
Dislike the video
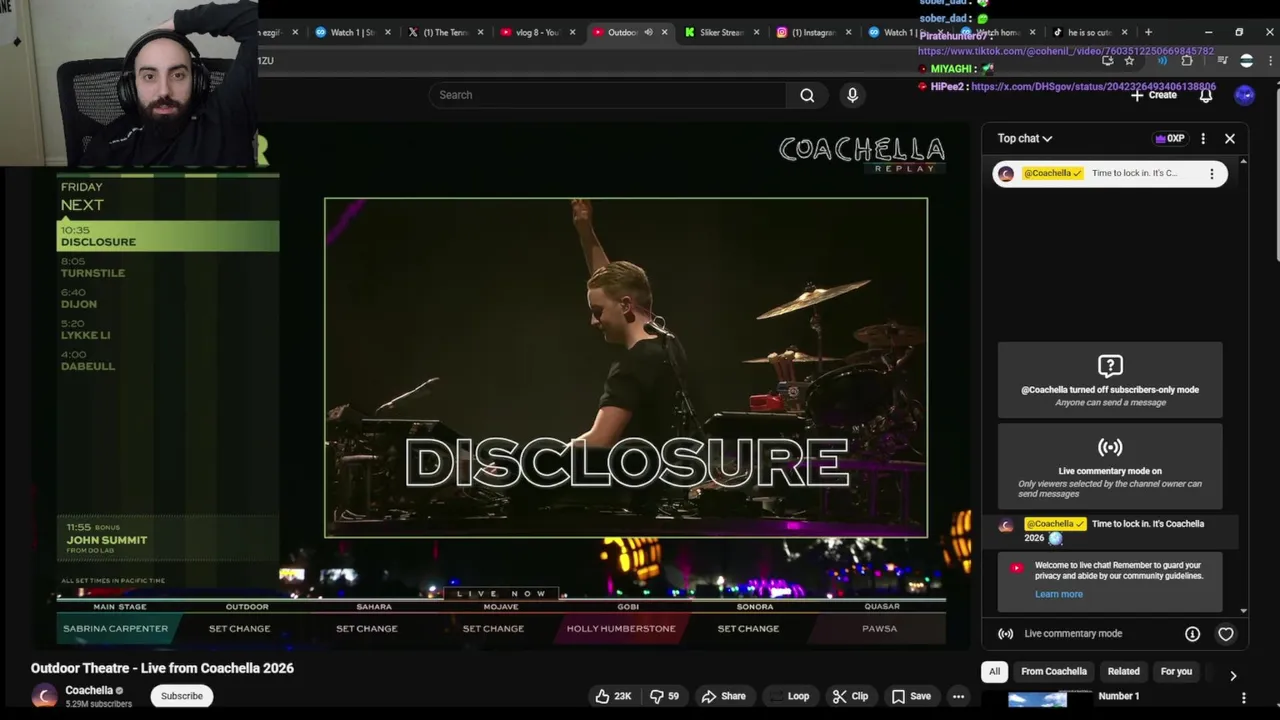665,696
